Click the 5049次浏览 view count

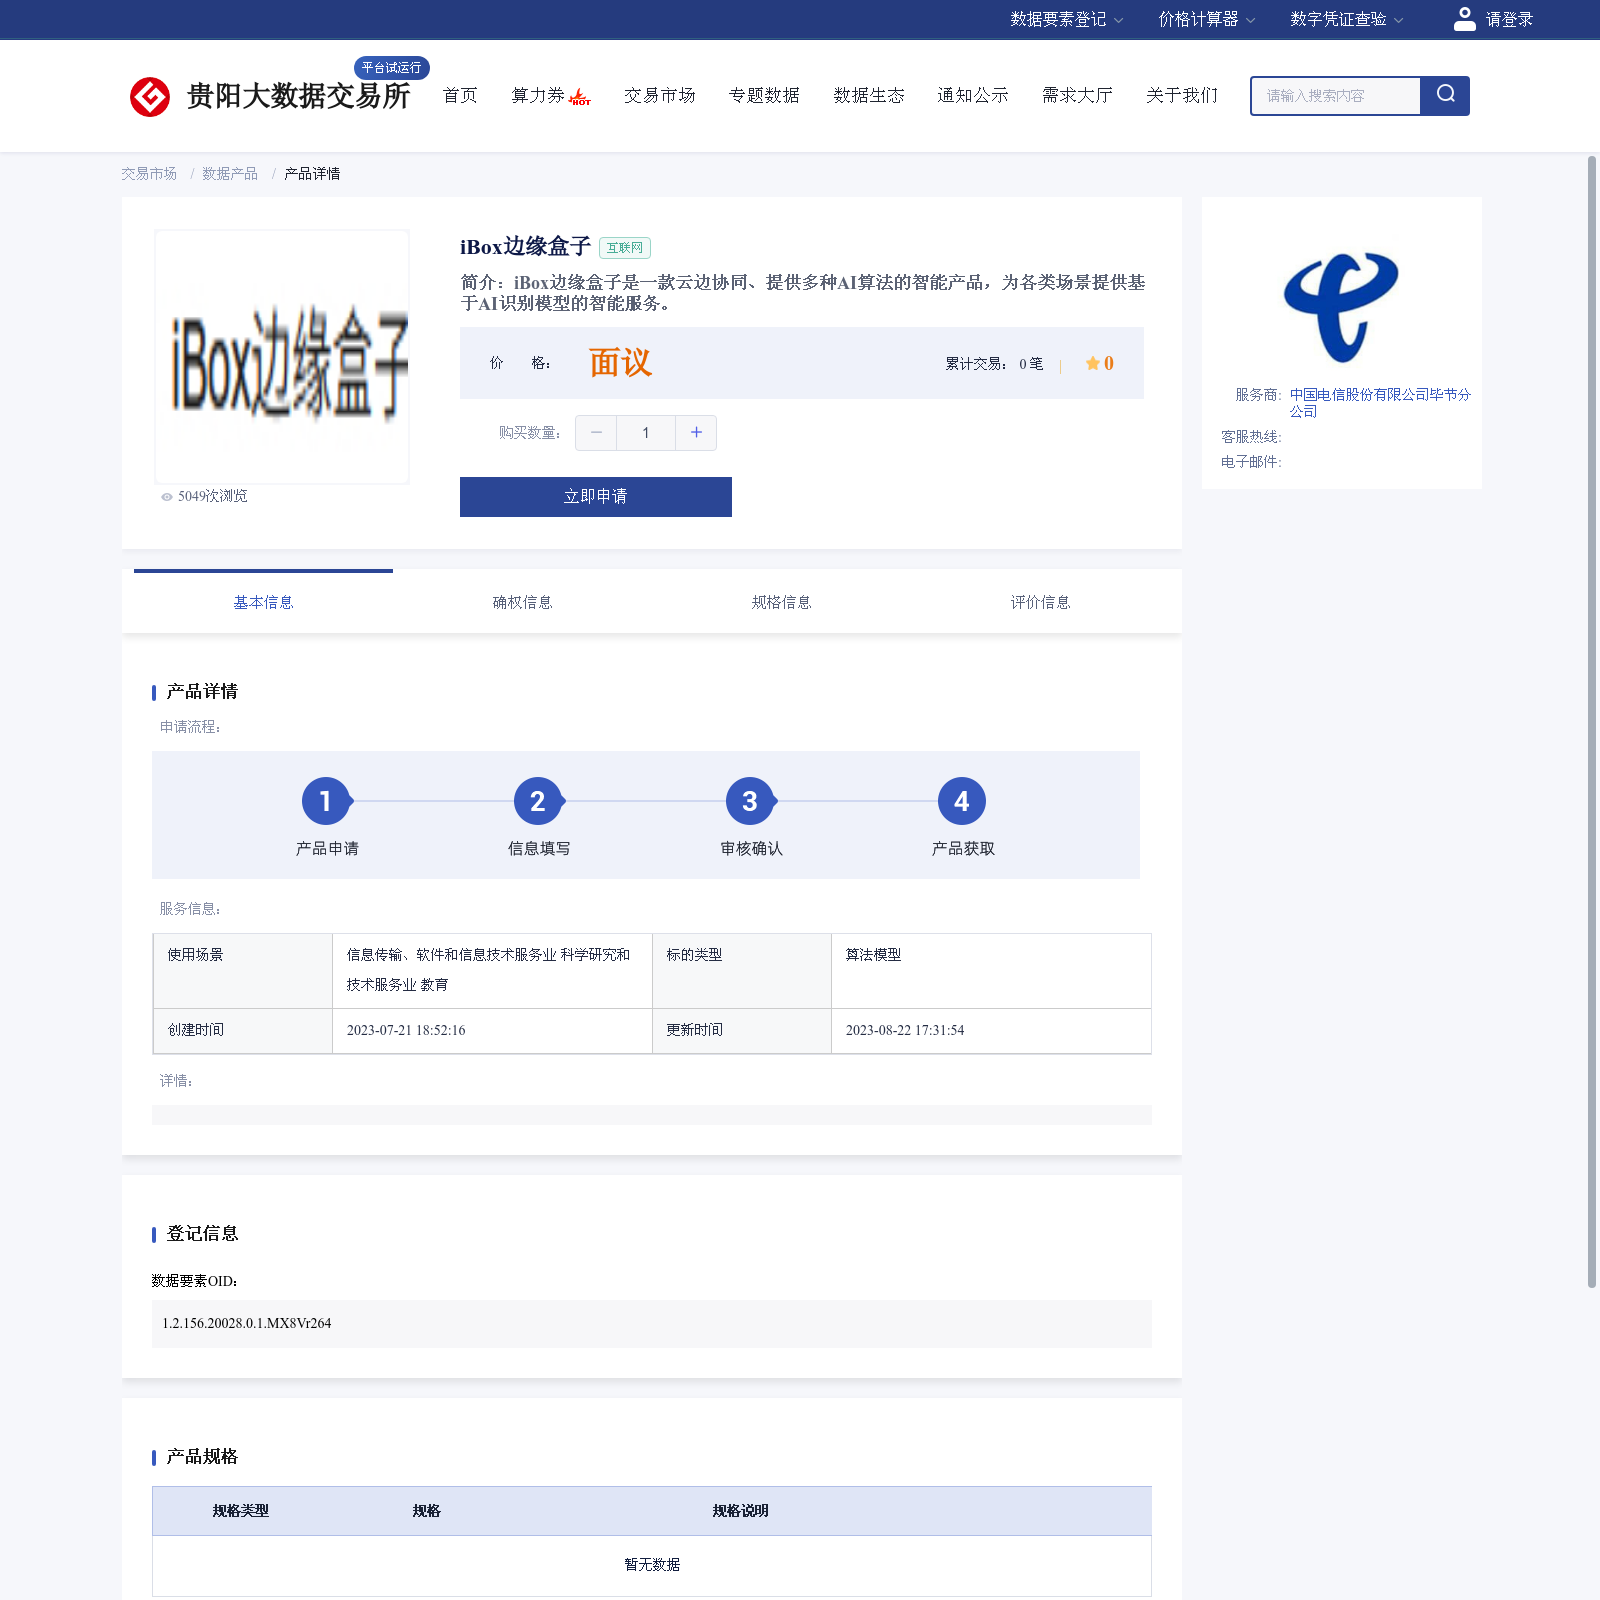[x=212, y=496]
